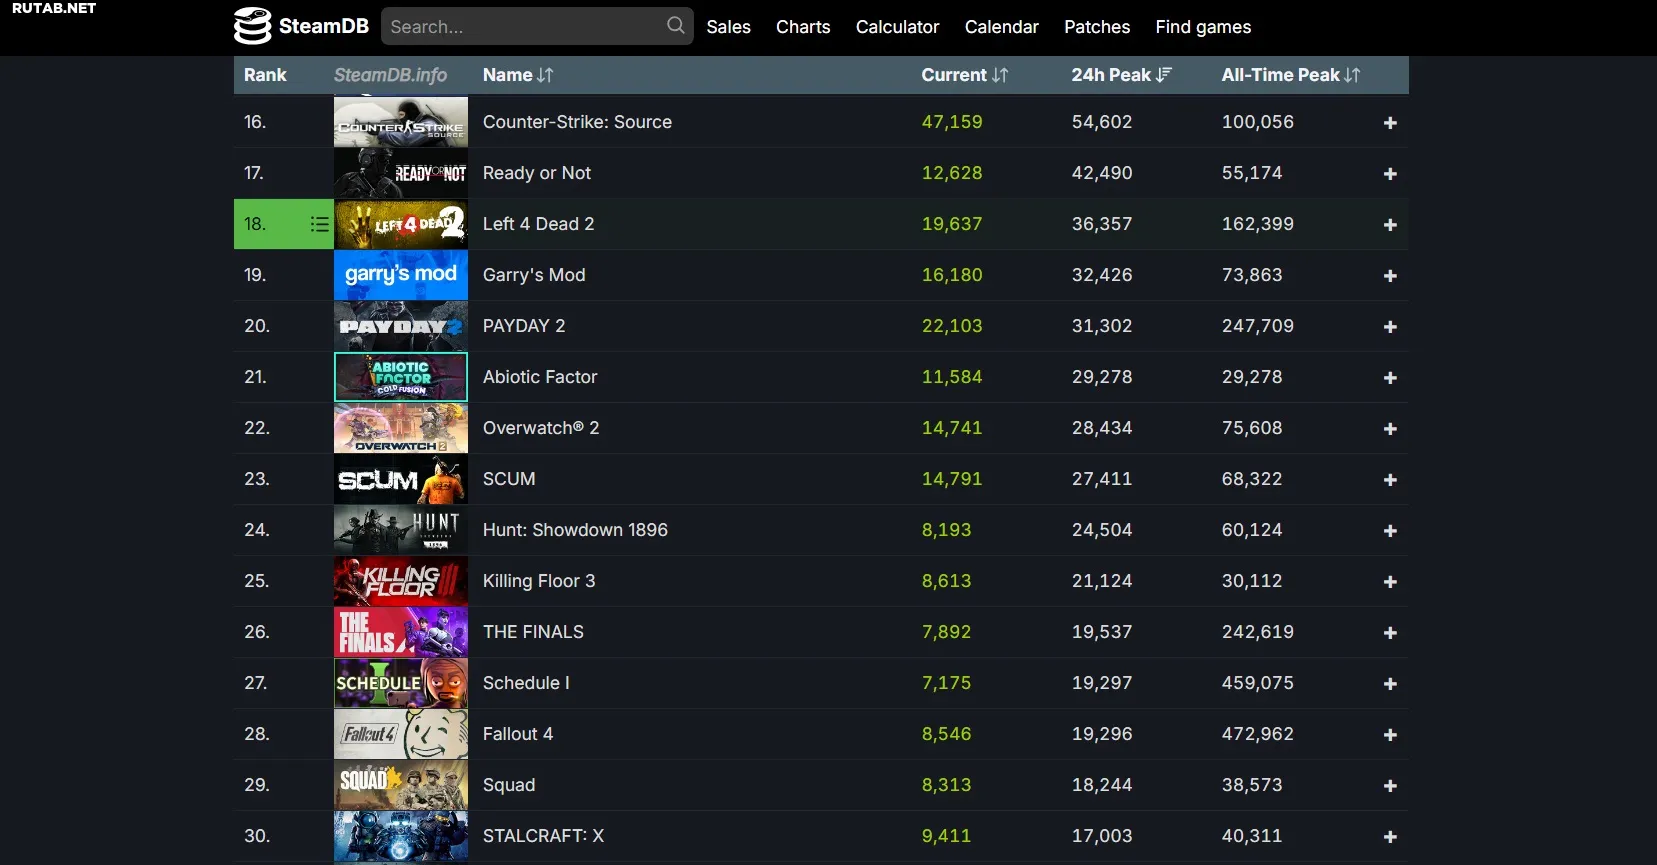Open the Hunt: Showdown 1896 link
This screenshot has height=865, width=1657.
click(x=575, y=530)
